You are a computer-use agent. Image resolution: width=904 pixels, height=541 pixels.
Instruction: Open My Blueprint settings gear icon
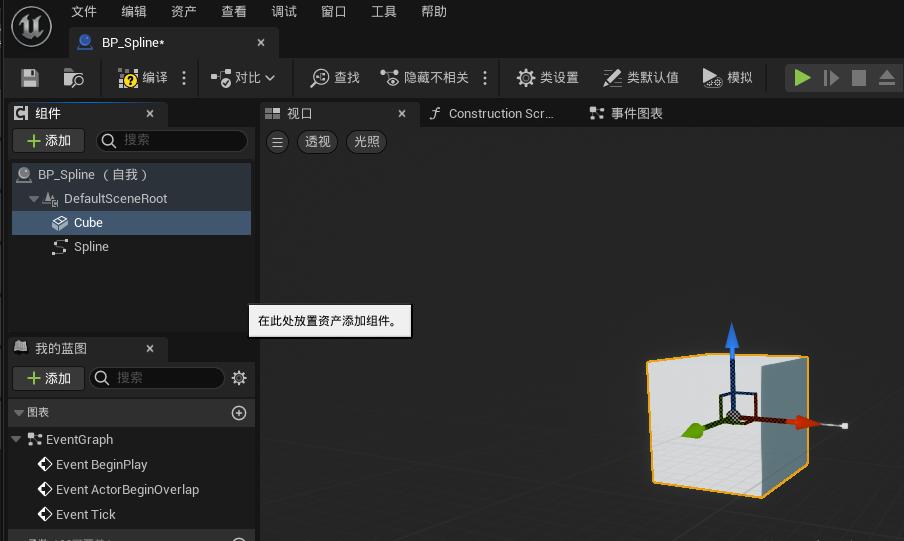coord(238,378)
